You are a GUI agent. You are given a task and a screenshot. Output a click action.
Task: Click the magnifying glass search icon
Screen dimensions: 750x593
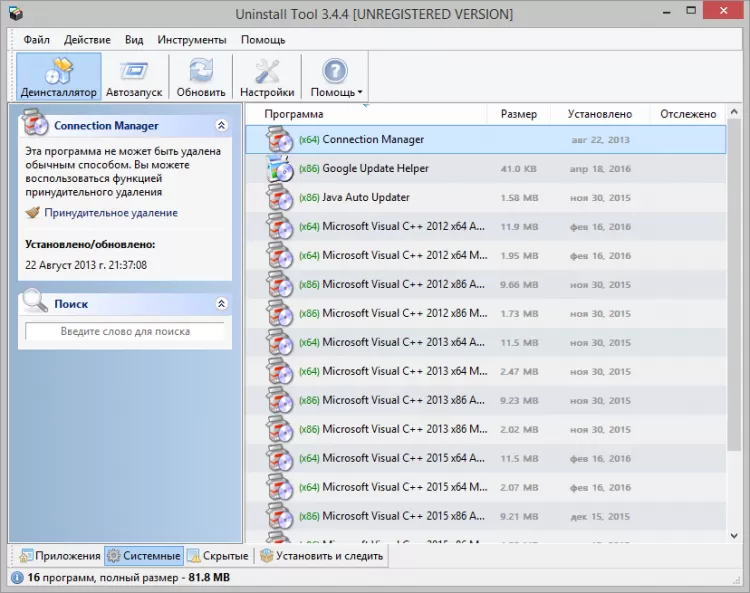pos(35,300)
